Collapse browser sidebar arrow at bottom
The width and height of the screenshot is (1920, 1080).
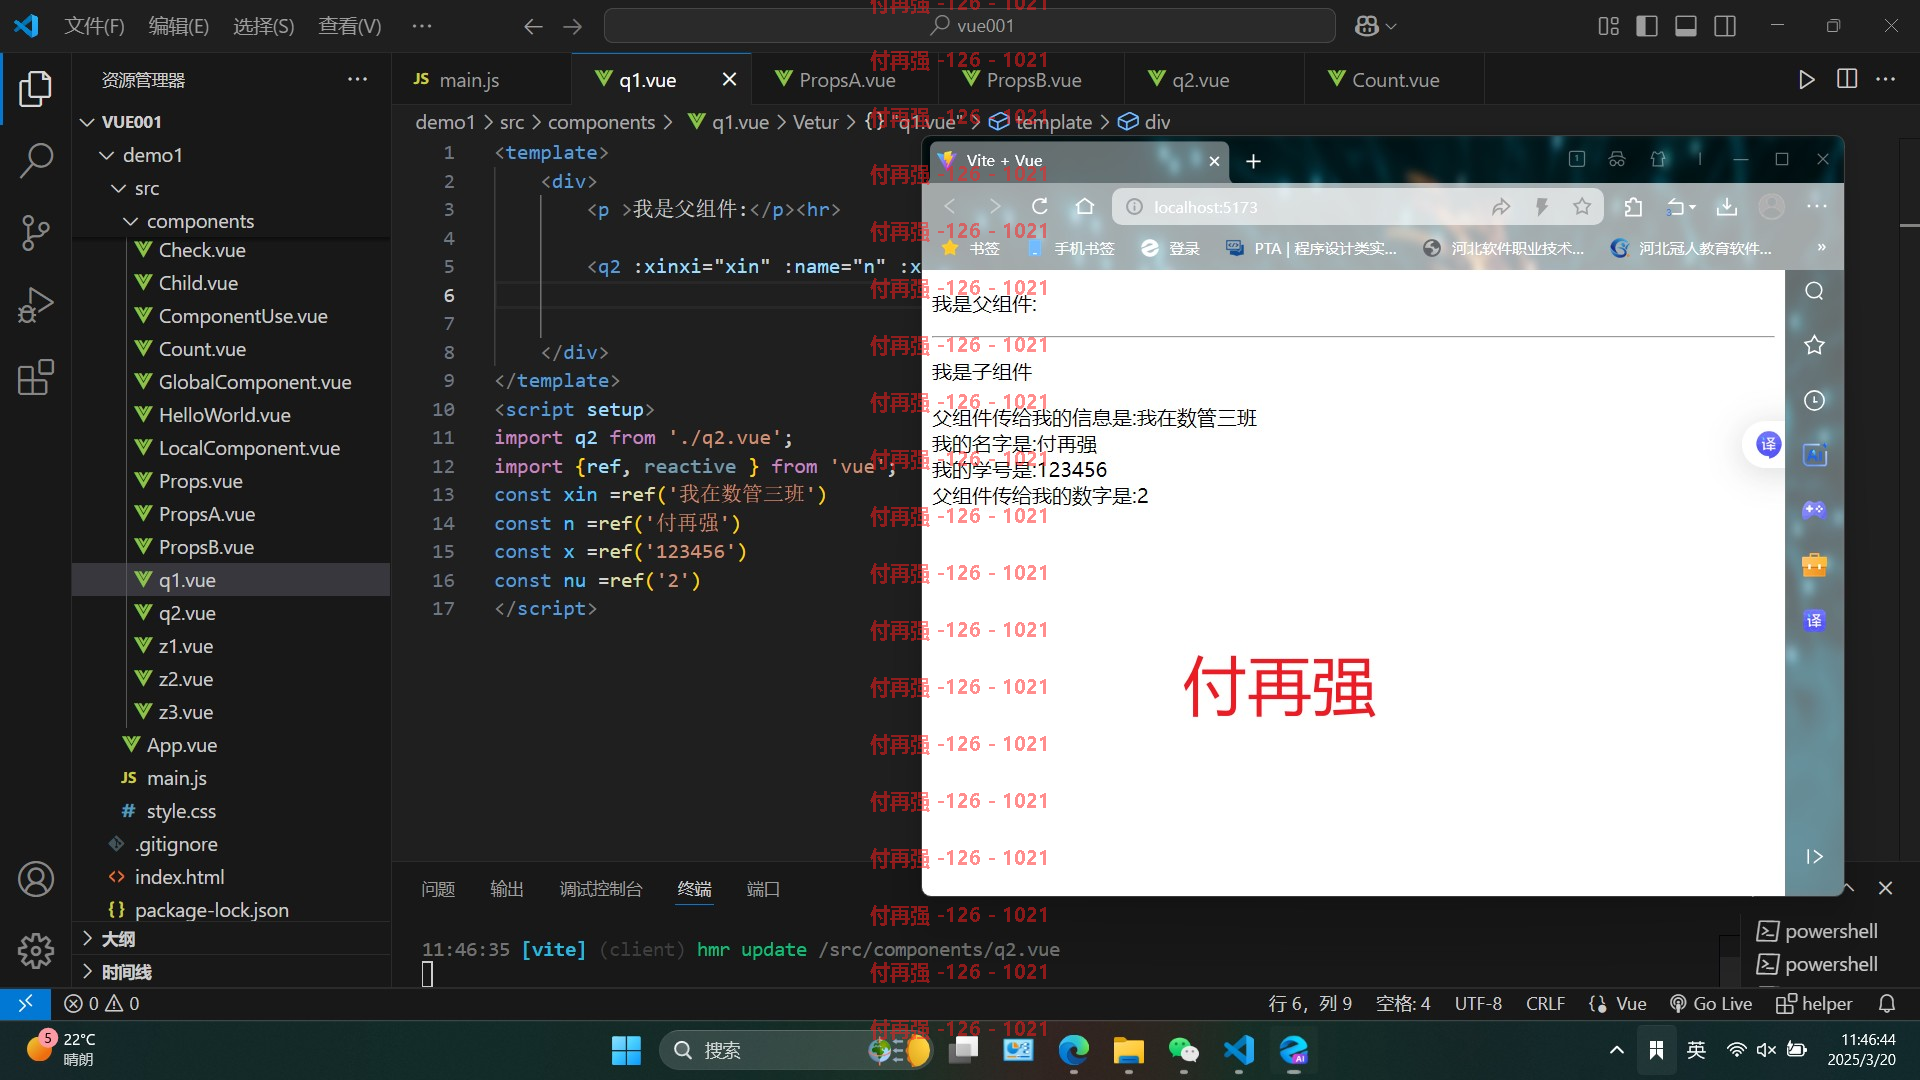(1814, 856)
